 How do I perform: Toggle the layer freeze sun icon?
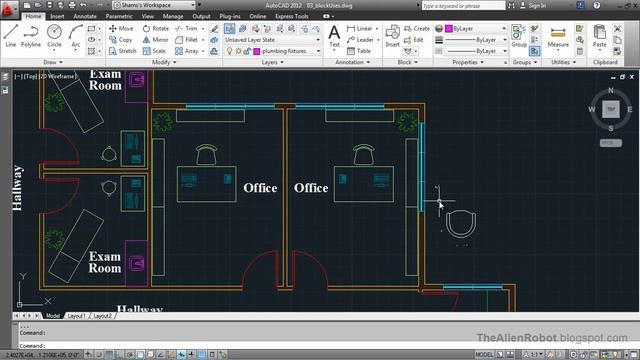239,51
